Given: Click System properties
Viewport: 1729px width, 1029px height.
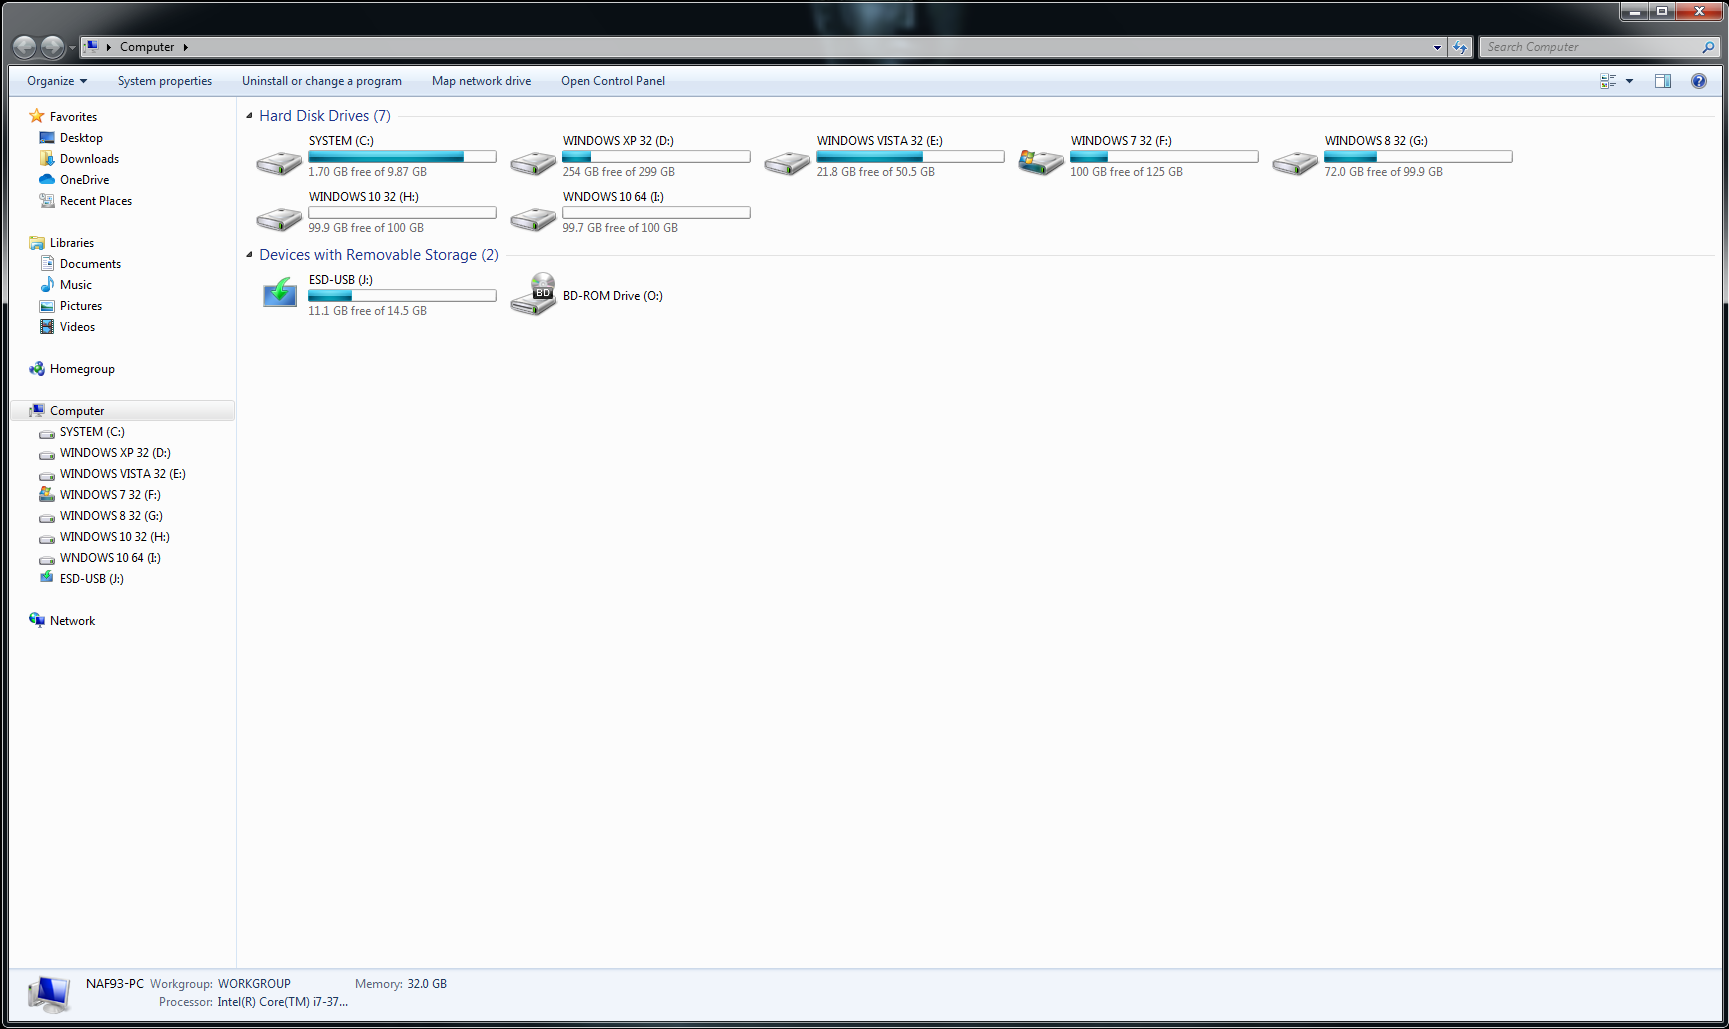Looking at the screenshot, I should tap(165, 81).
